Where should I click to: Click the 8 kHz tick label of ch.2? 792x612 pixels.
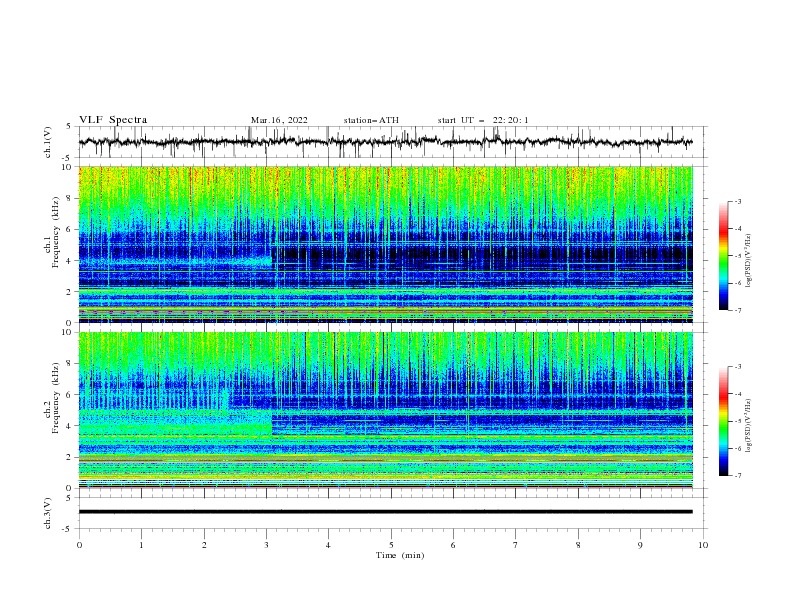point(71,364)
